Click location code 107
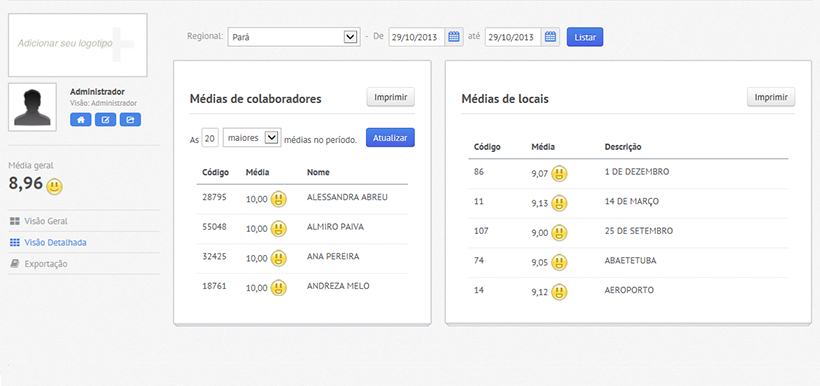The image size is (820, 386). [x=481, y=231]
